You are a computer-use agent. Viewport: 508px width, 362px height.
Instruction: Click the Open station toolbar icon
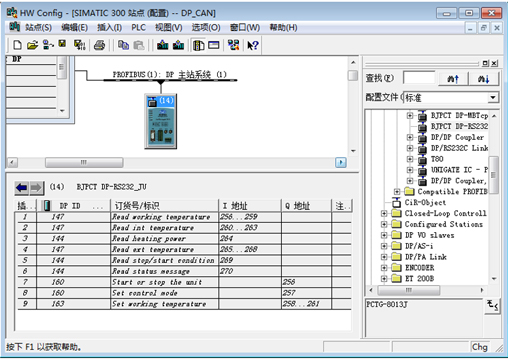(32, 45)
